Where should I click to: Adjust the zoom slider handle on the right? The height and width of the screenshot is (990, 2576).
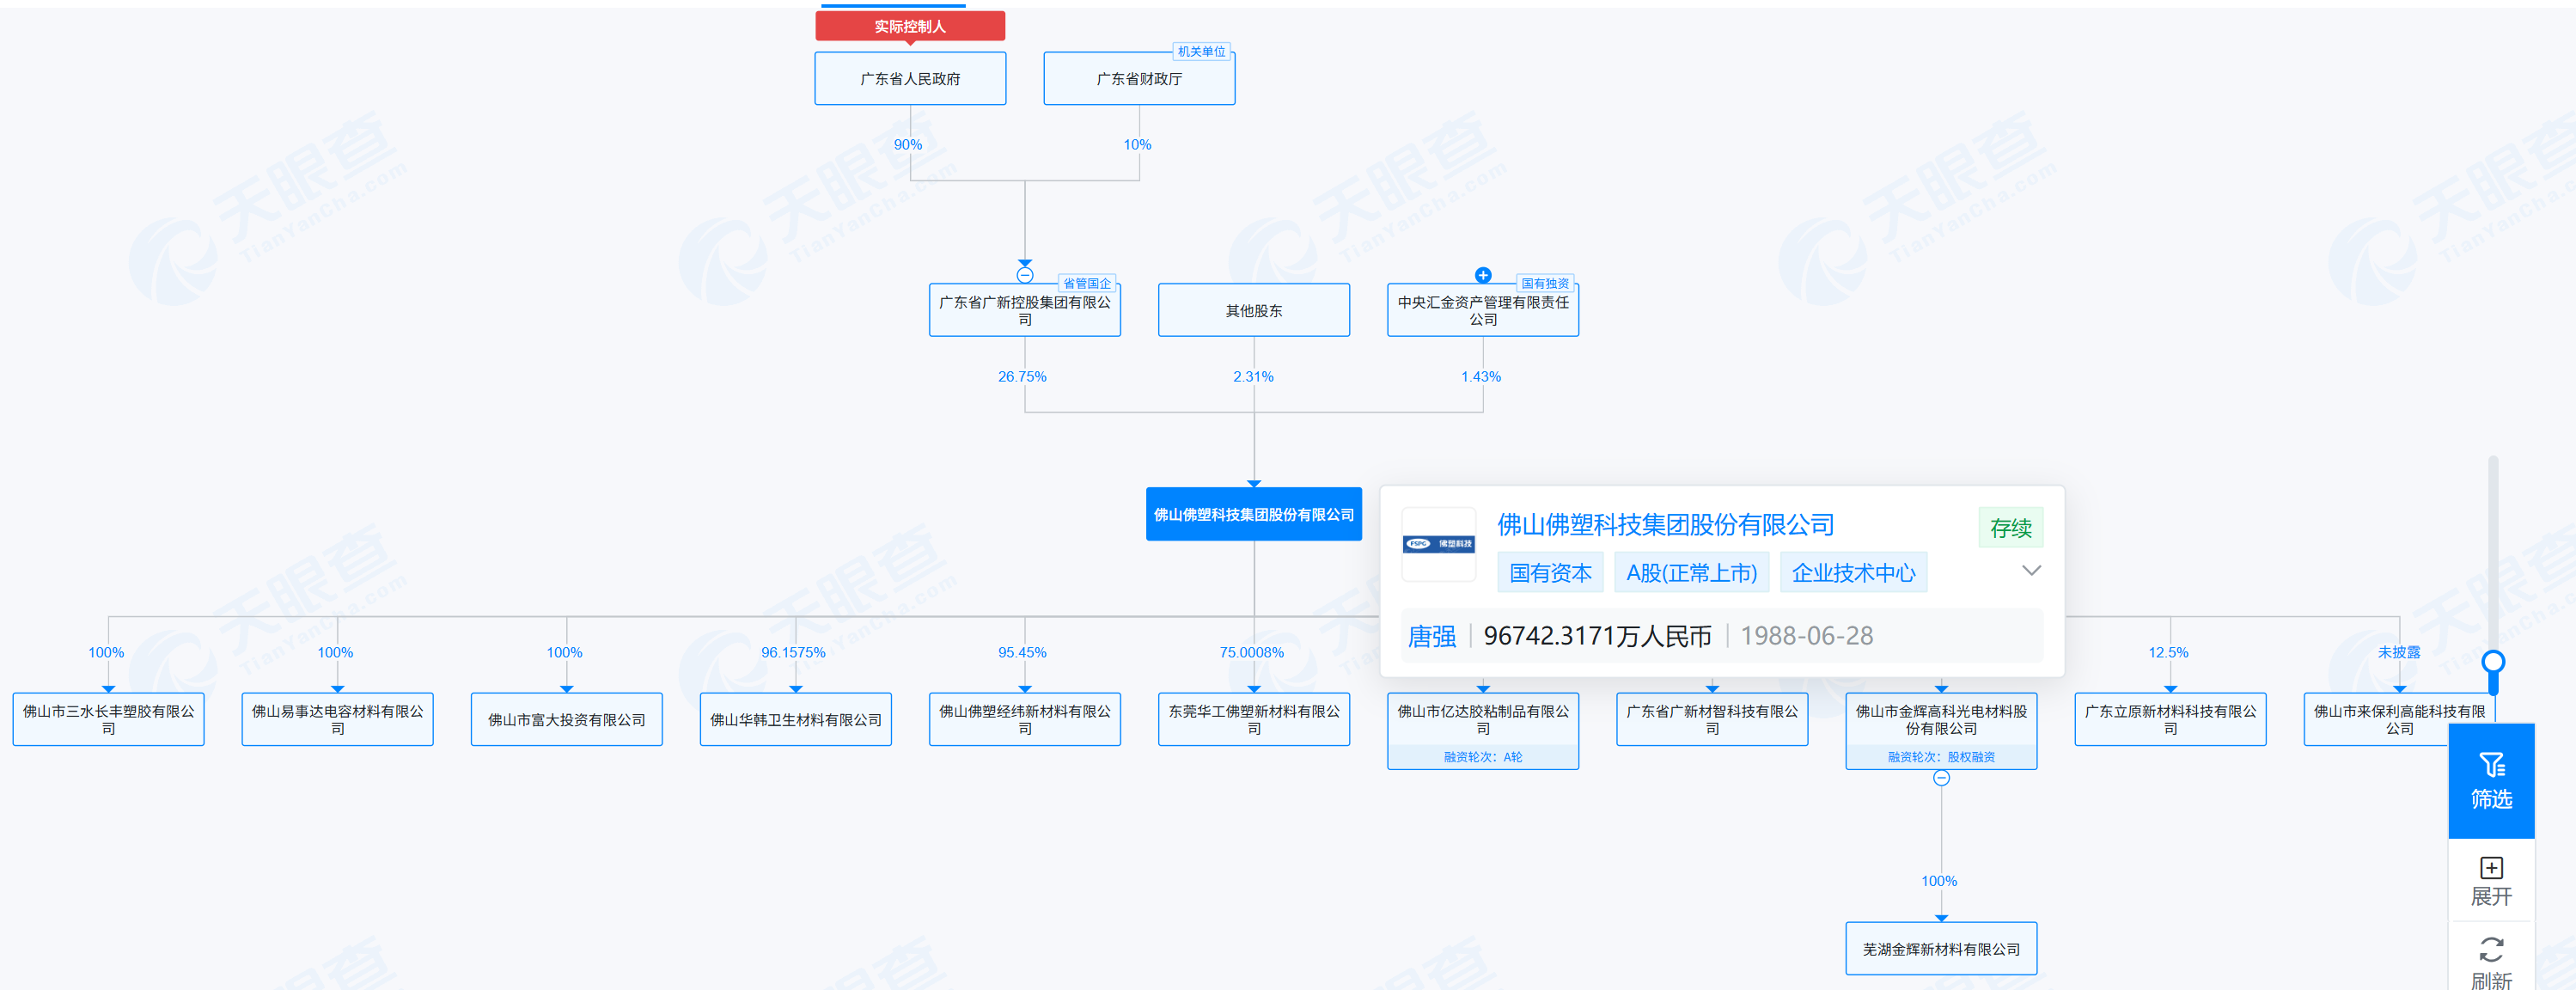[2493, 662]
